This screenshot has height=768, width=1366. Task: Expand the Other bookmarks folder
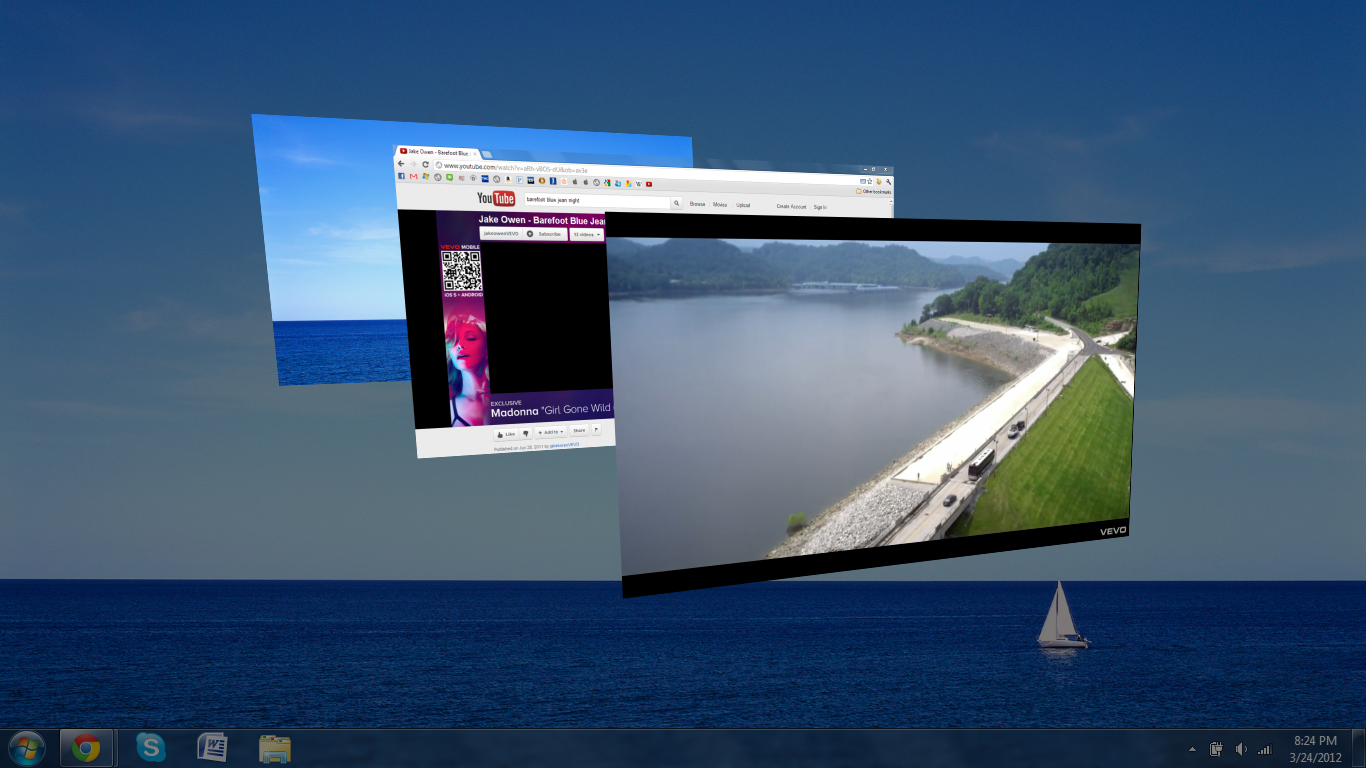[x=874, y=192]
